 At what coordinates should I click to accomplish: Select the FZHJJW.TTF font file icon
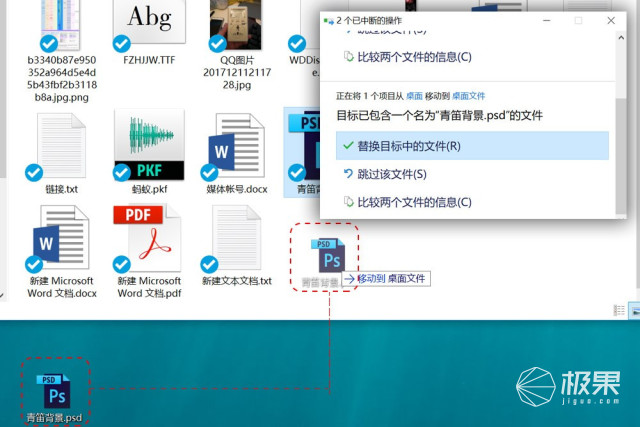pyautogui.click(x=149, y=22)
